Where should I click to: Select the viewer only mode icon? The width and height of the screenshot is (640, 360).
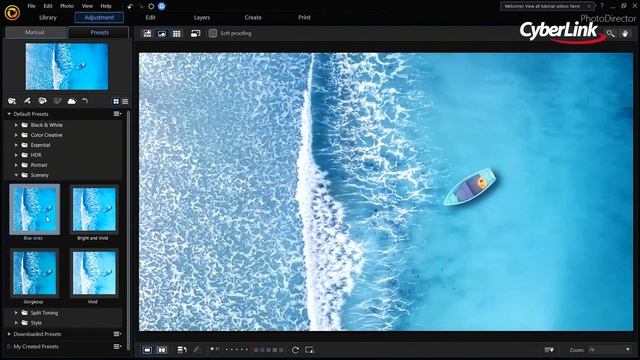(x=162, y=33)
